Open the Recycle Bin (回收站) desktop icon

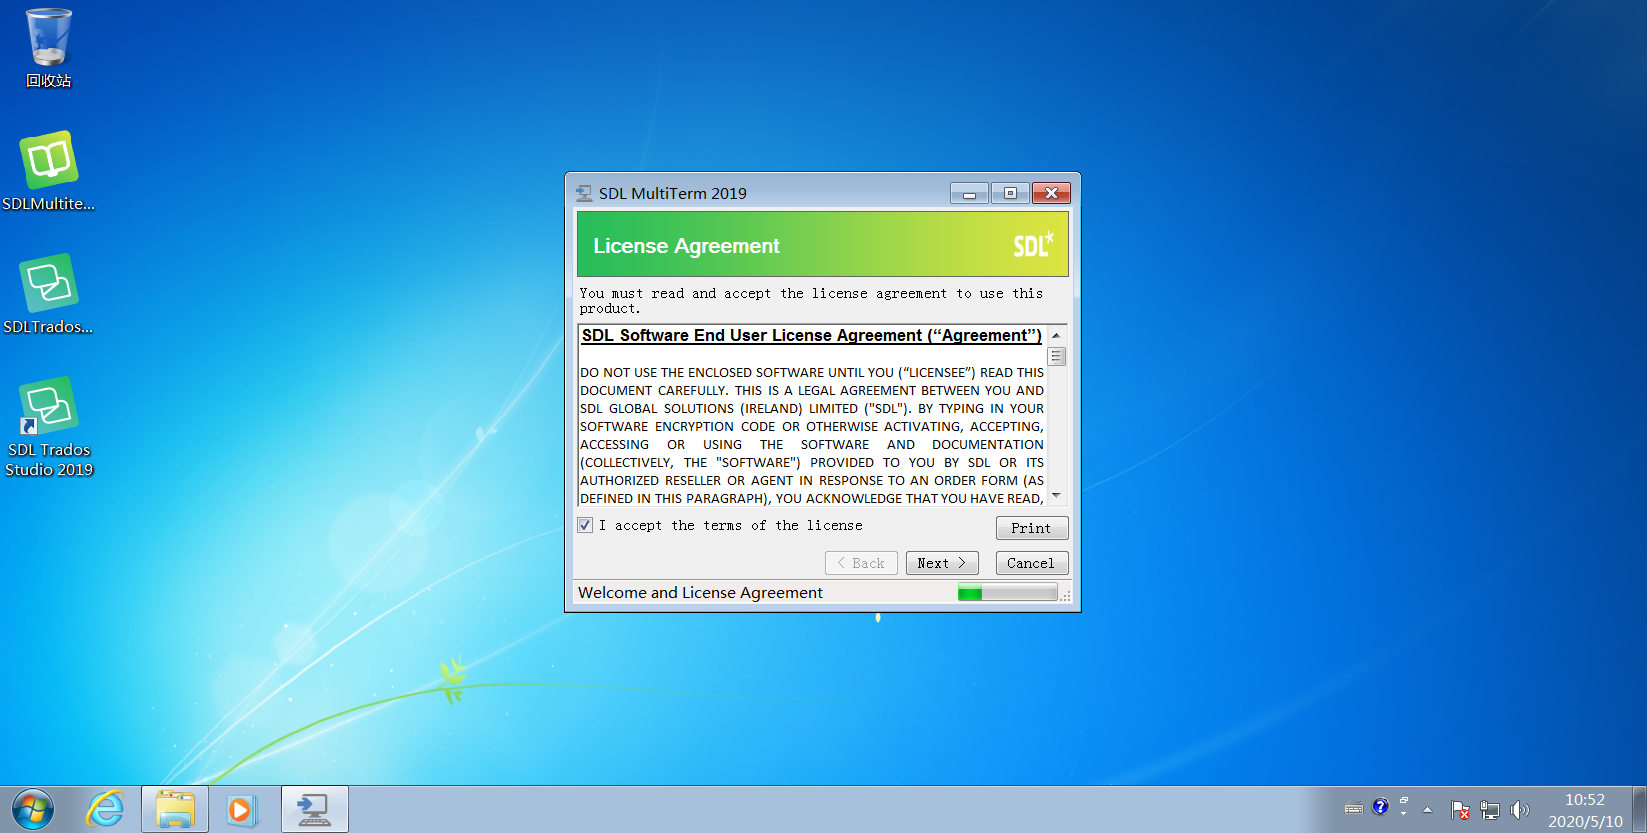(x=48, y=48)
